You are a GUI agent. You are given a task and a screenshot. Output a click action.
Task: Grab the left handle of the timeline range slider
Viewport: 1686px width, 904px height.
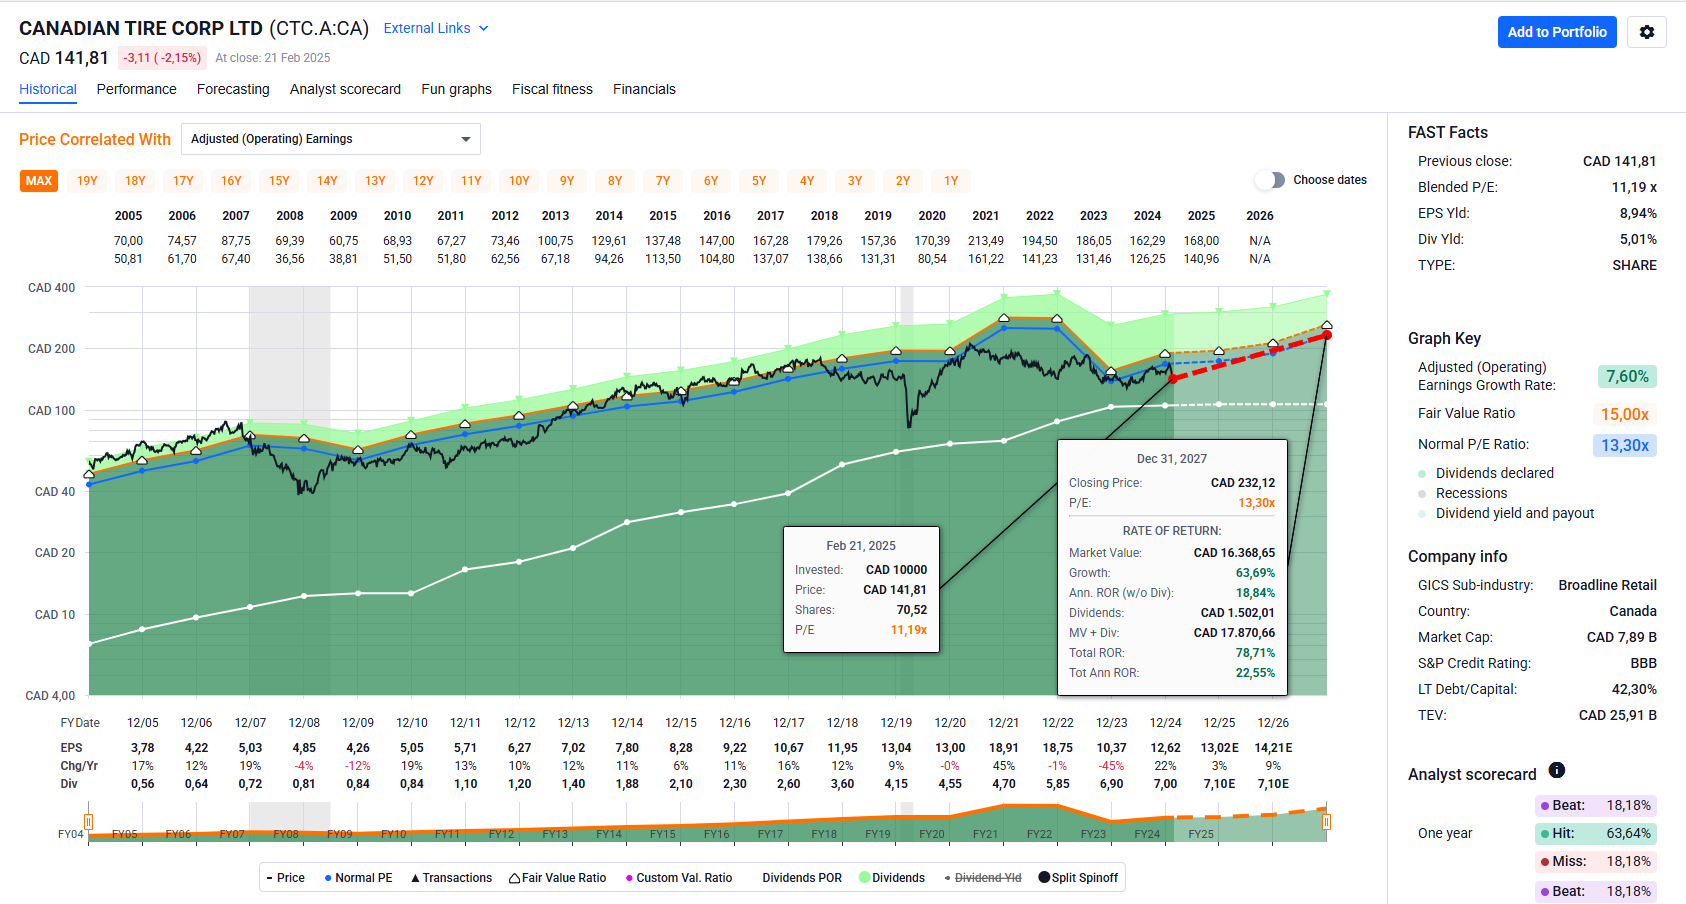pyautogui.click(x=88, y=822)
